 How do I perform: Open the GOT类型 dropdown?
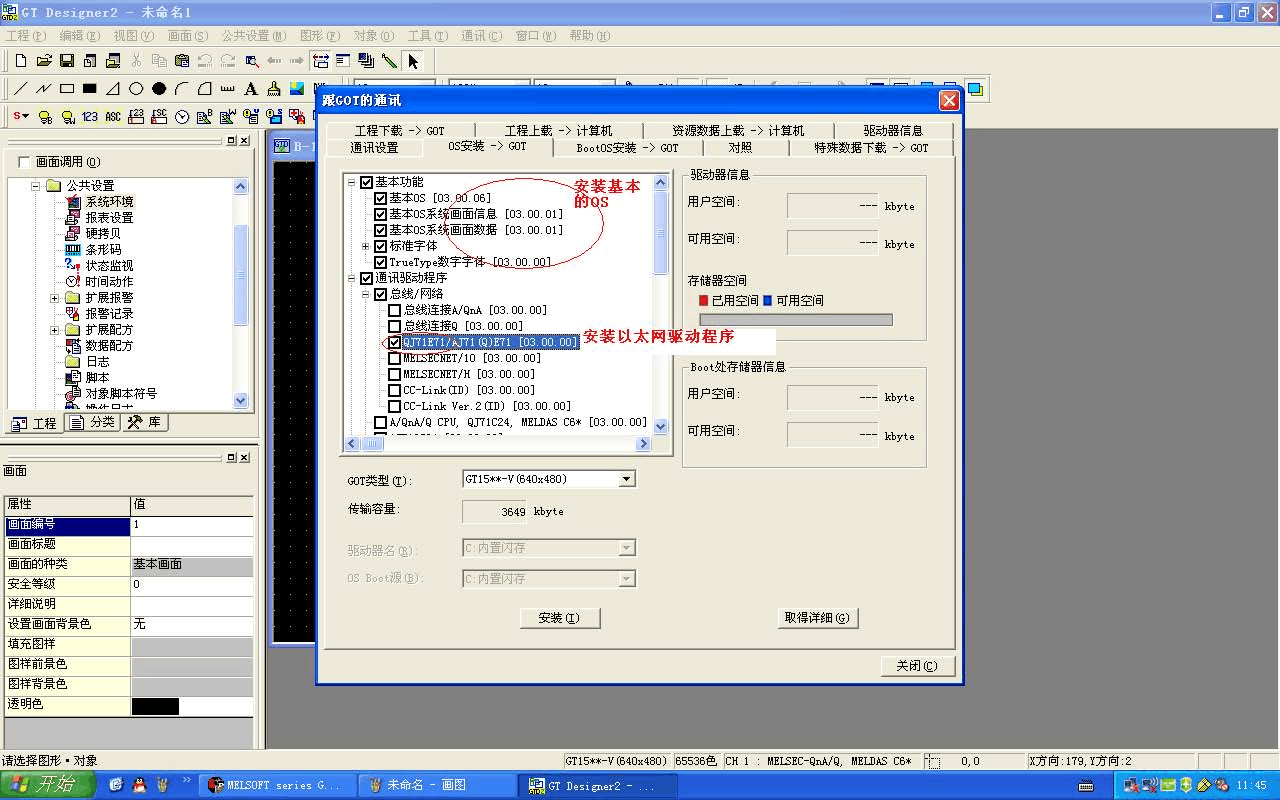(627, 479)
